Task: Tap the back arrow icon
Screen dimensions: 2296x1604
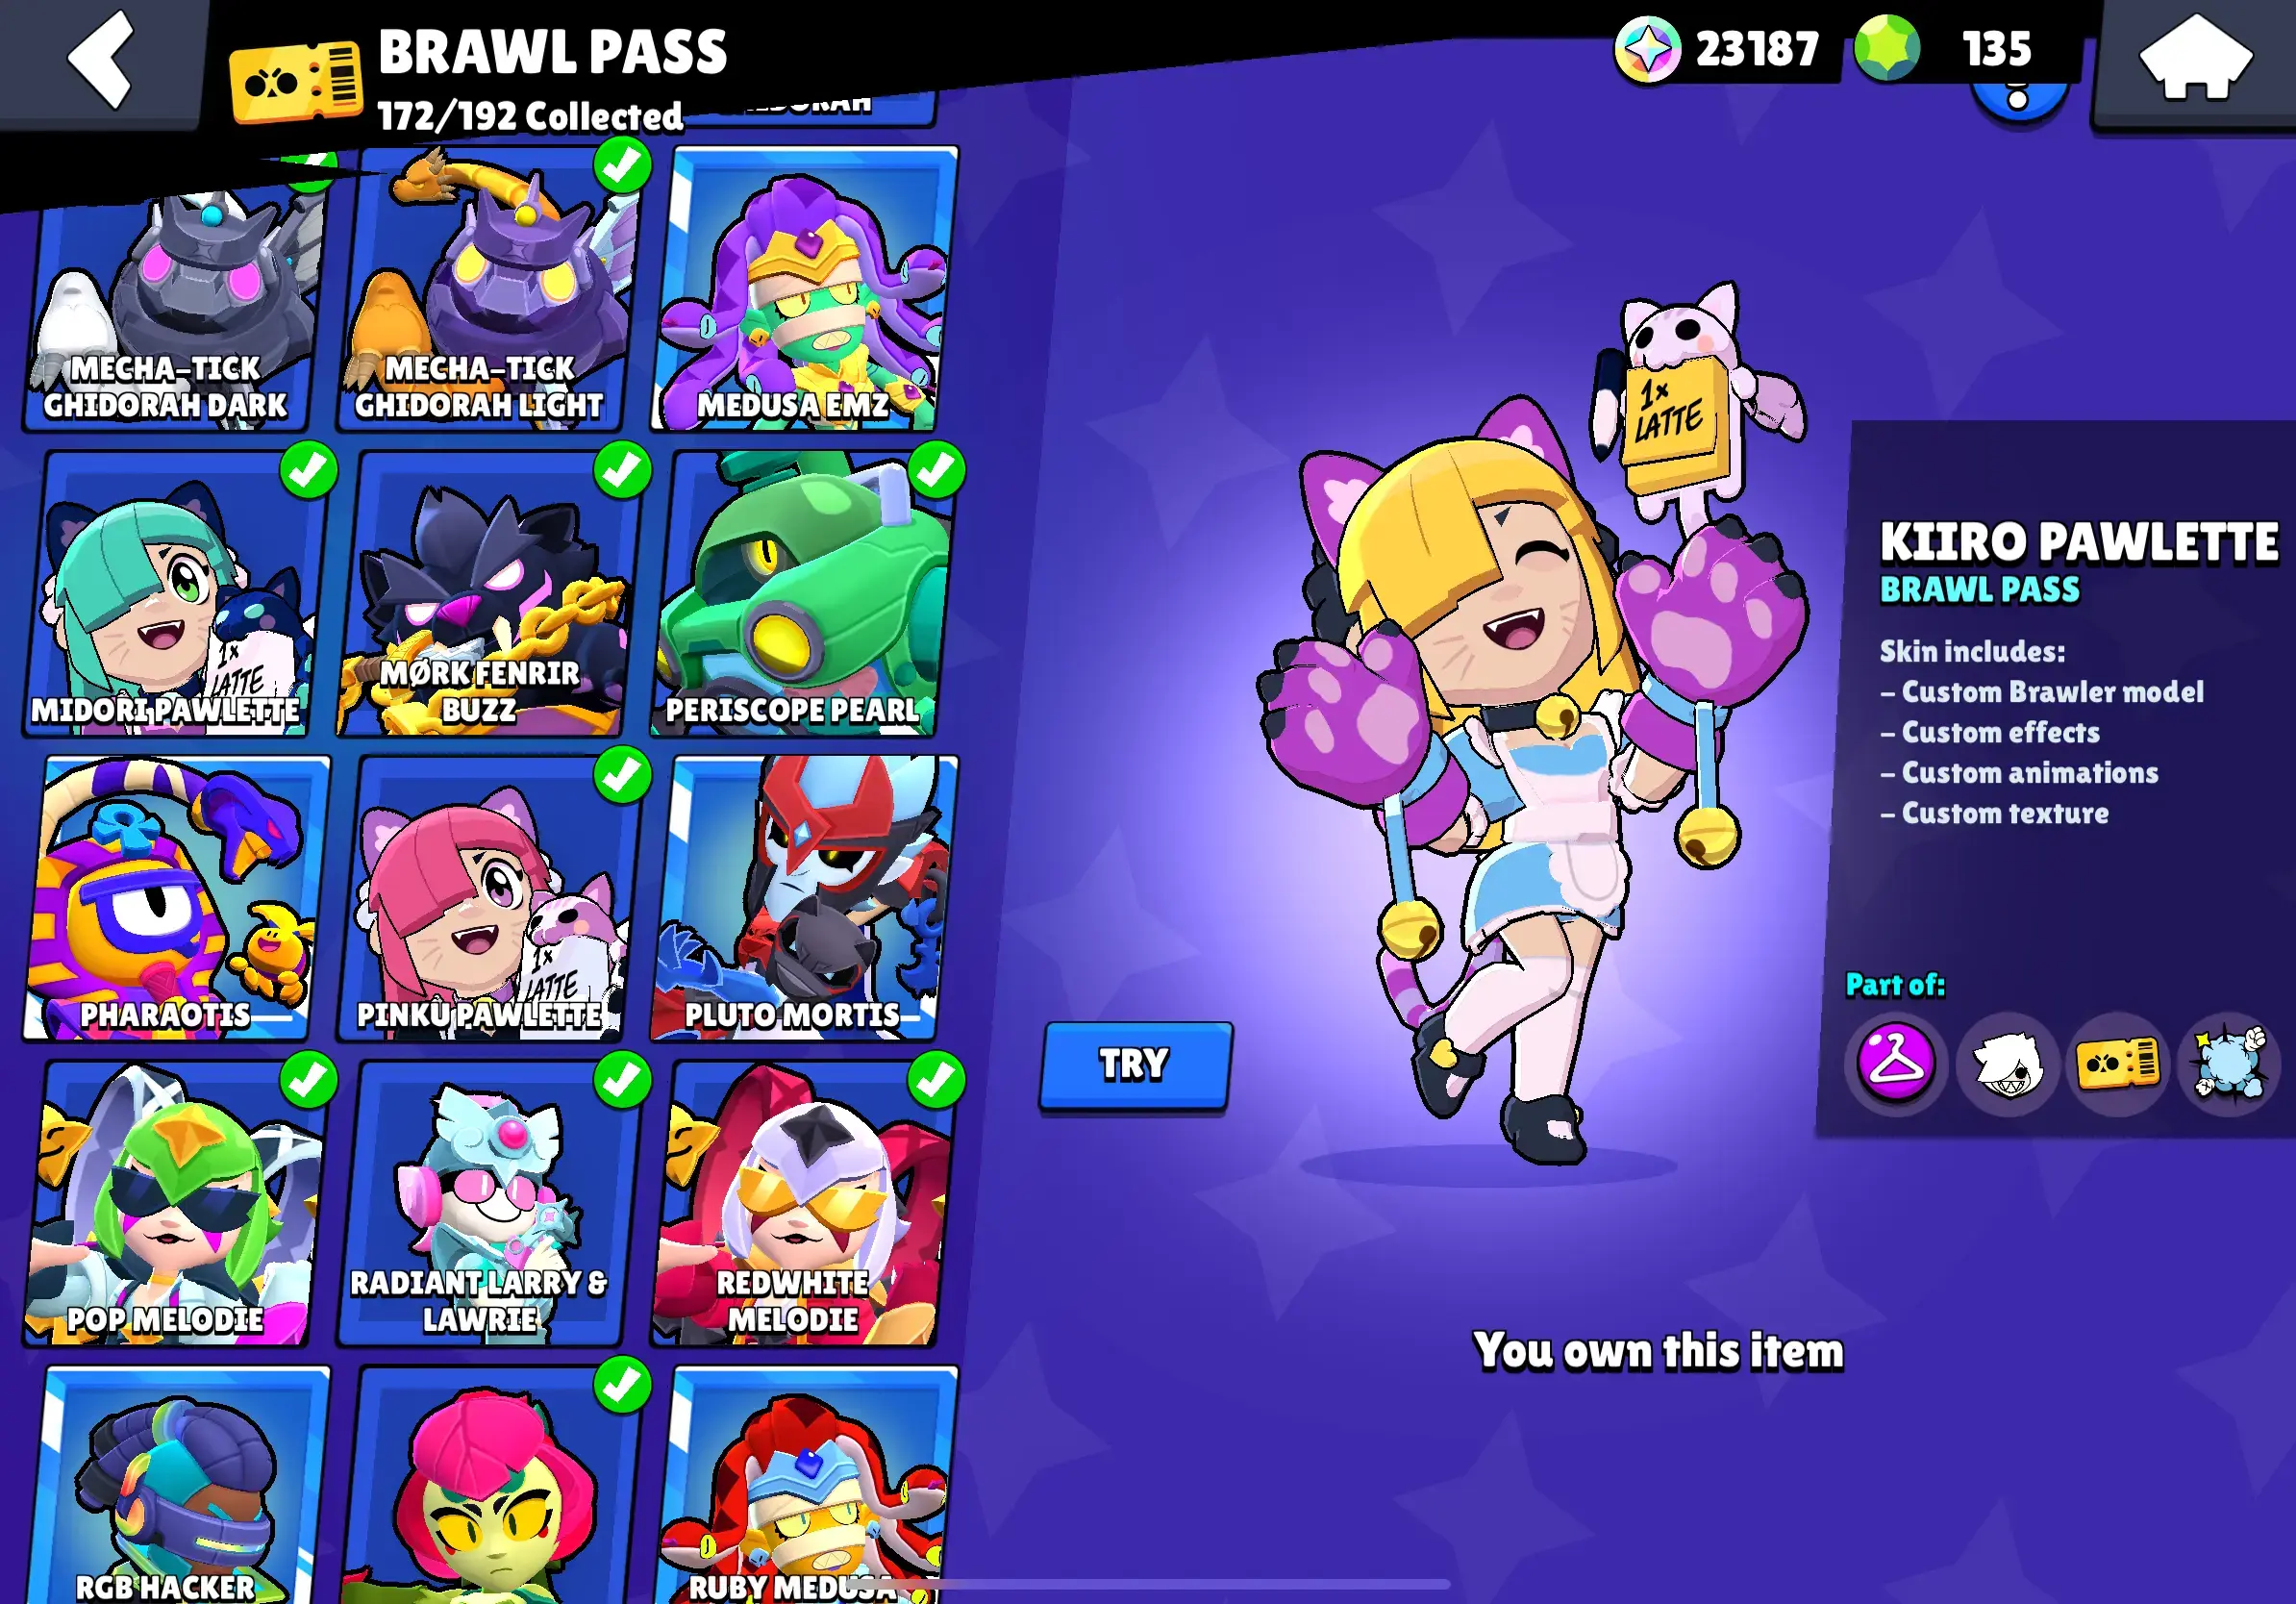Action: [x=102, y=60]
